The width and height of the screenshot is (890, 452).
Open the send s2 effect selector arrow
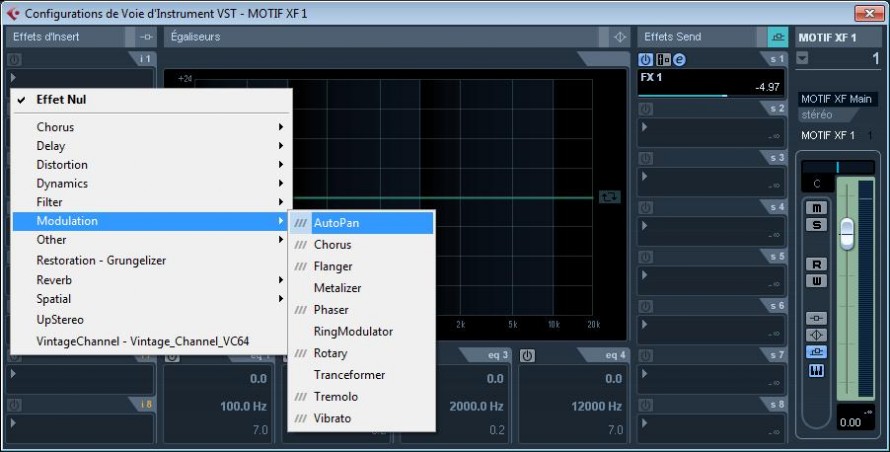644,127
